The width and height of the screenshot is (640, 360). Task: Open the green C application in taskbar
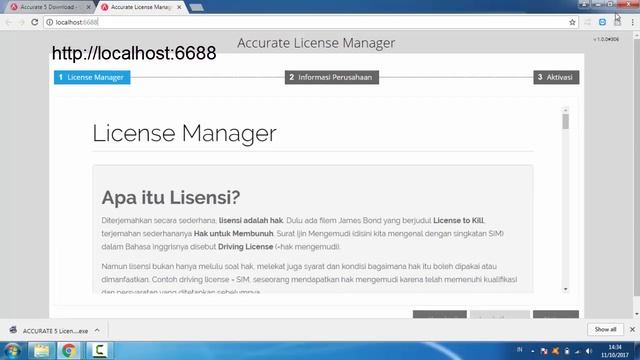pos(99,351)
